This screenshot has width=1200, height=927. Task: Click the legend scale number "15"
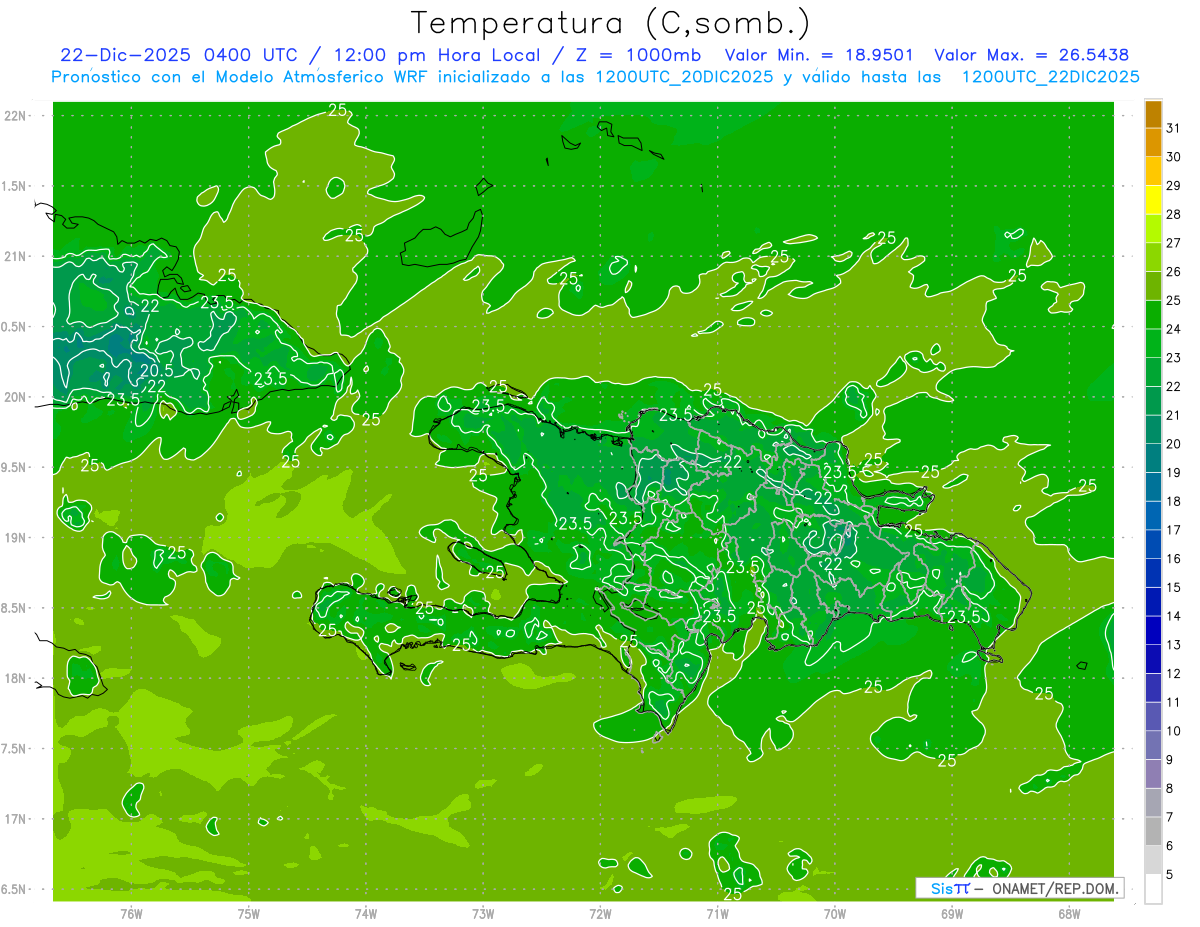pyautogui.click(x=1173, y=588)
